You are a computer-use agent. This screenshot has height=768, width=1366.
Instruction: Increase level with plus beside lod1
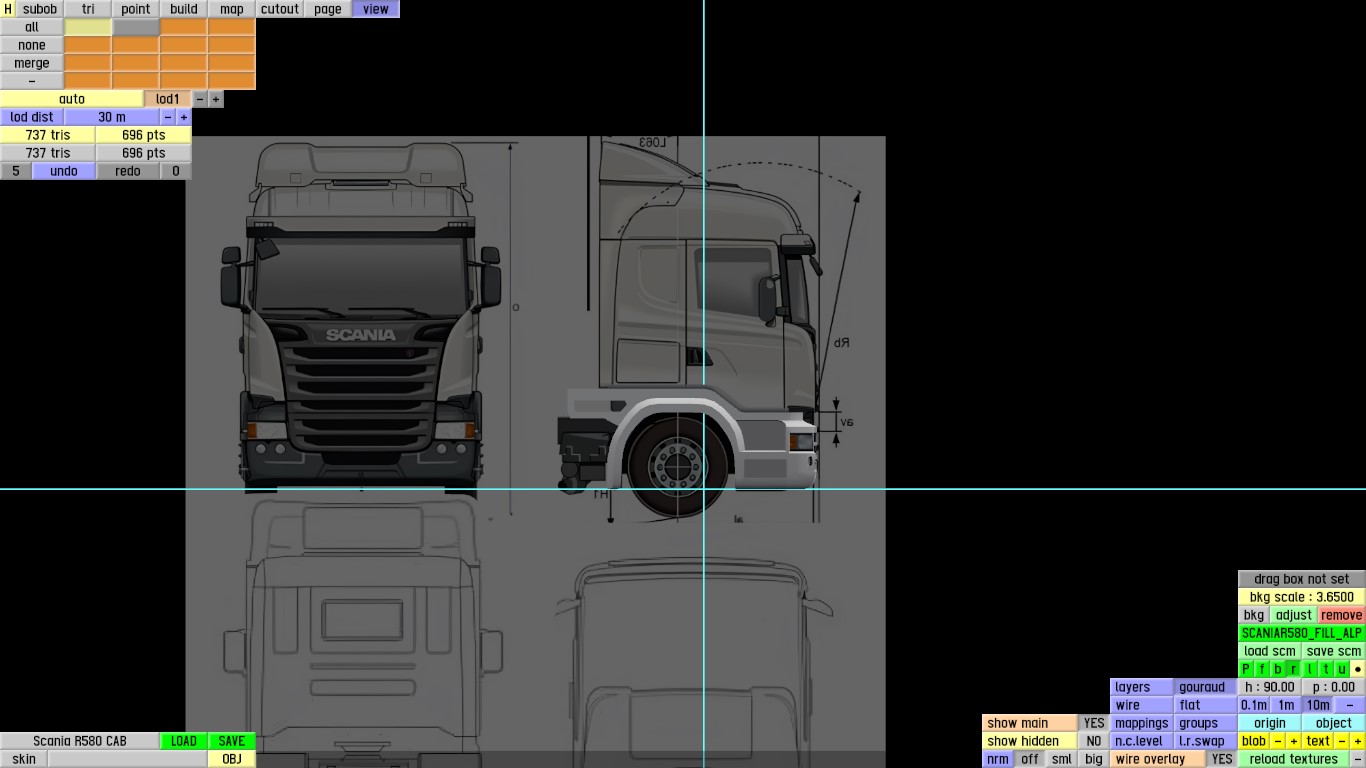tap(216, 99)
